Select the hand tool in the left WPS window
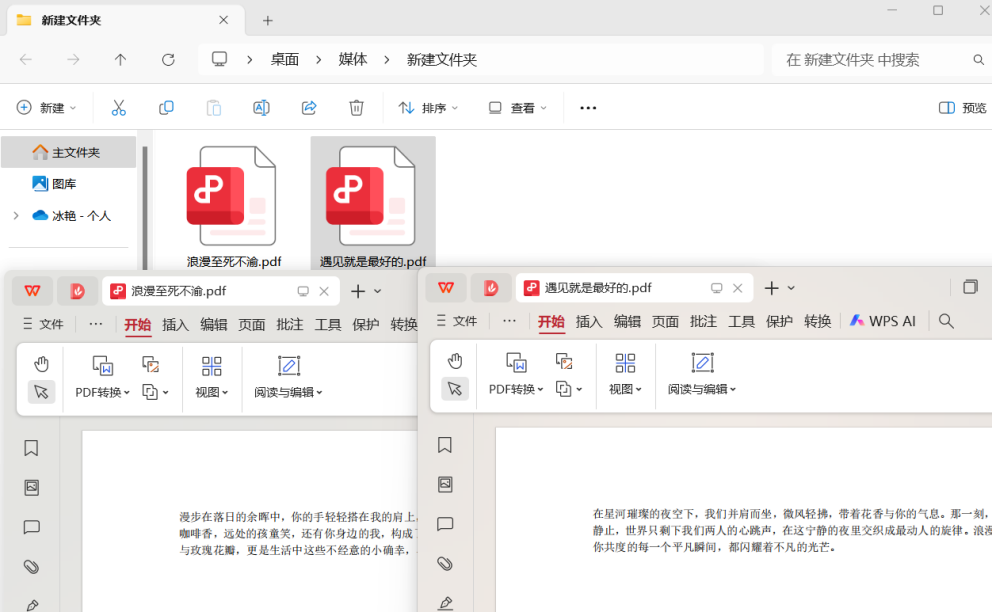The height and width of the screenshot is (613, 992). (42, 364)
